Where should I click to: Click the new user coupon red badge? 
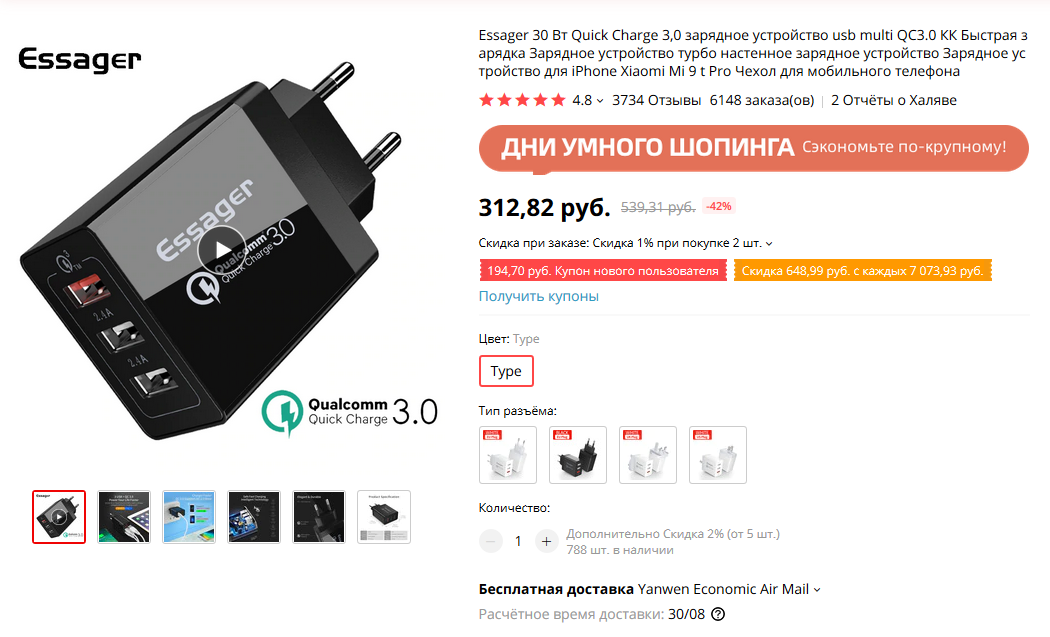coord(603,271)
